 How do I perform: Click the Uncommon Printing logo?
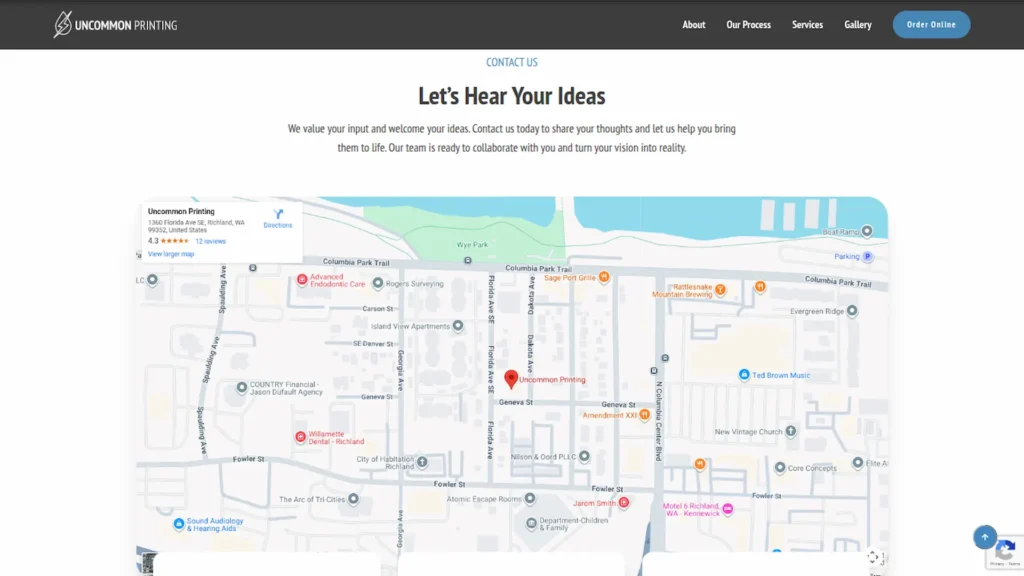[115, 25]
